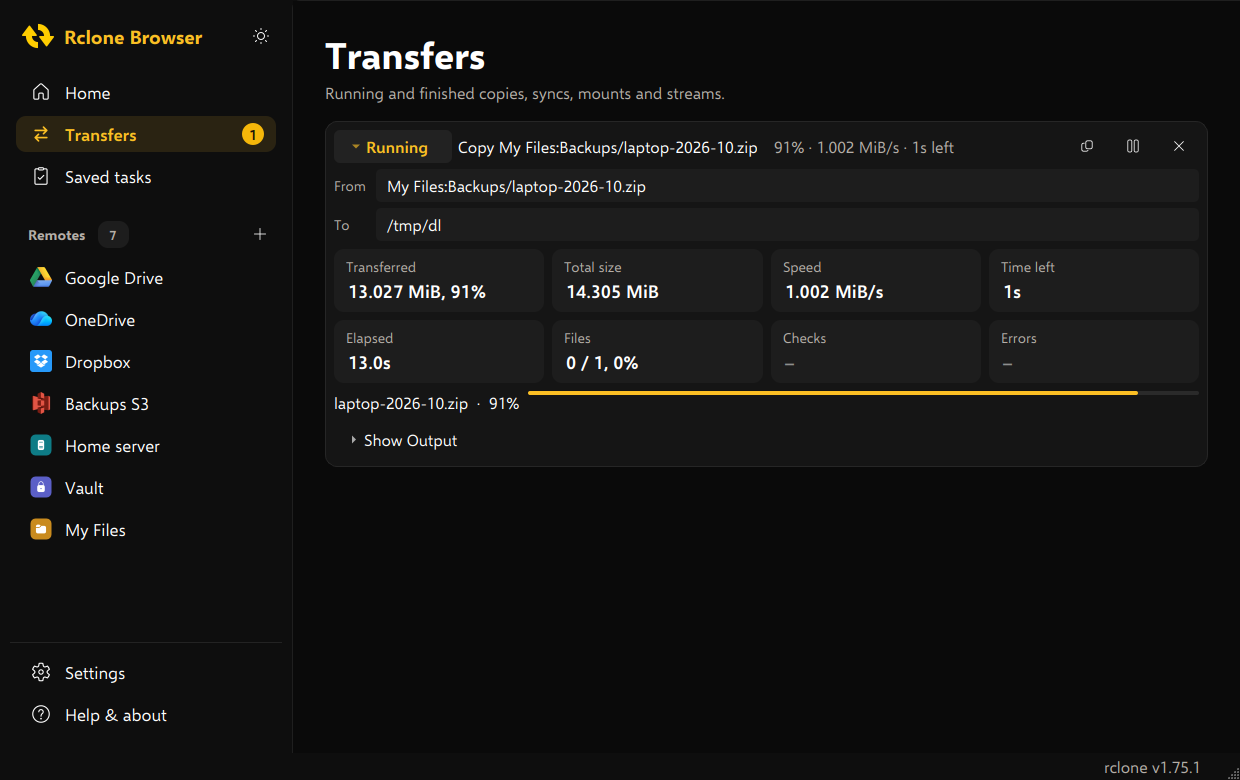Screen dimensions: 1240x780
Task: Click the Transfers page heading
Action: click(x=405, y=57)
